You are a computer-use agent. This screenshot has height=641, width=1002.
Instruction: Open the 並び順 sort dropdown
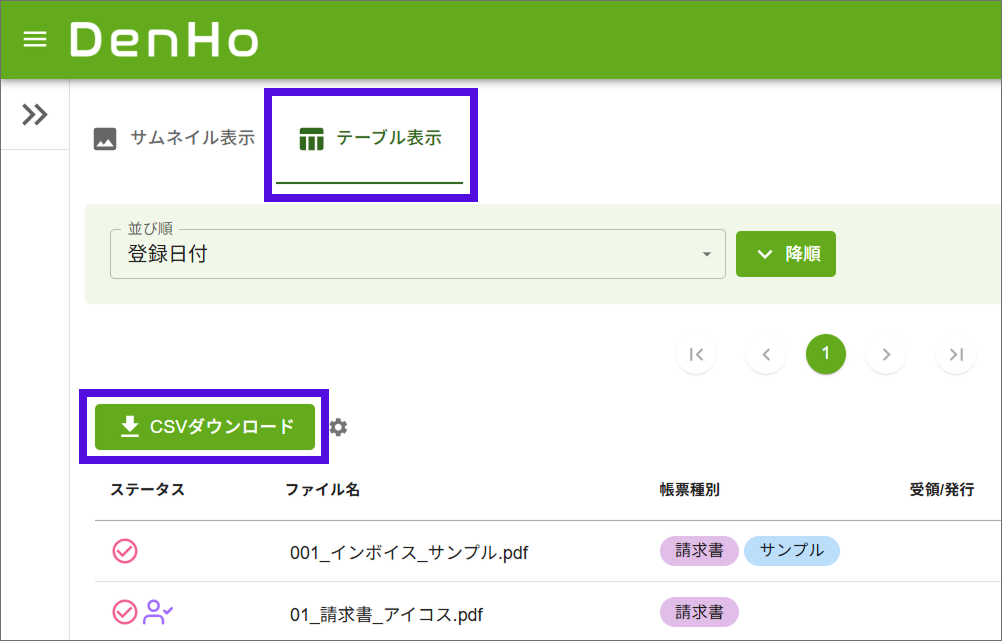pos(417,254)
